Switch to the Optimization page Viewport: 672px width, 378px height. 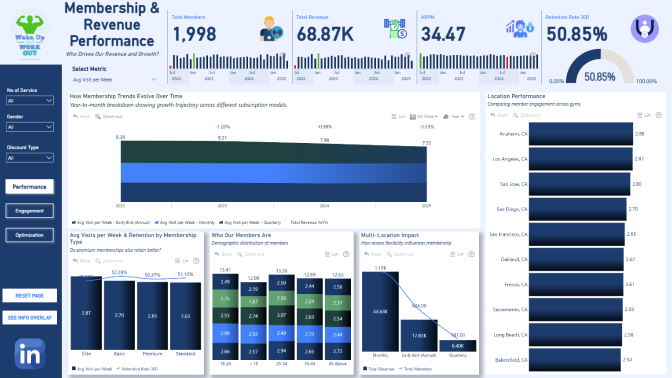30,235
